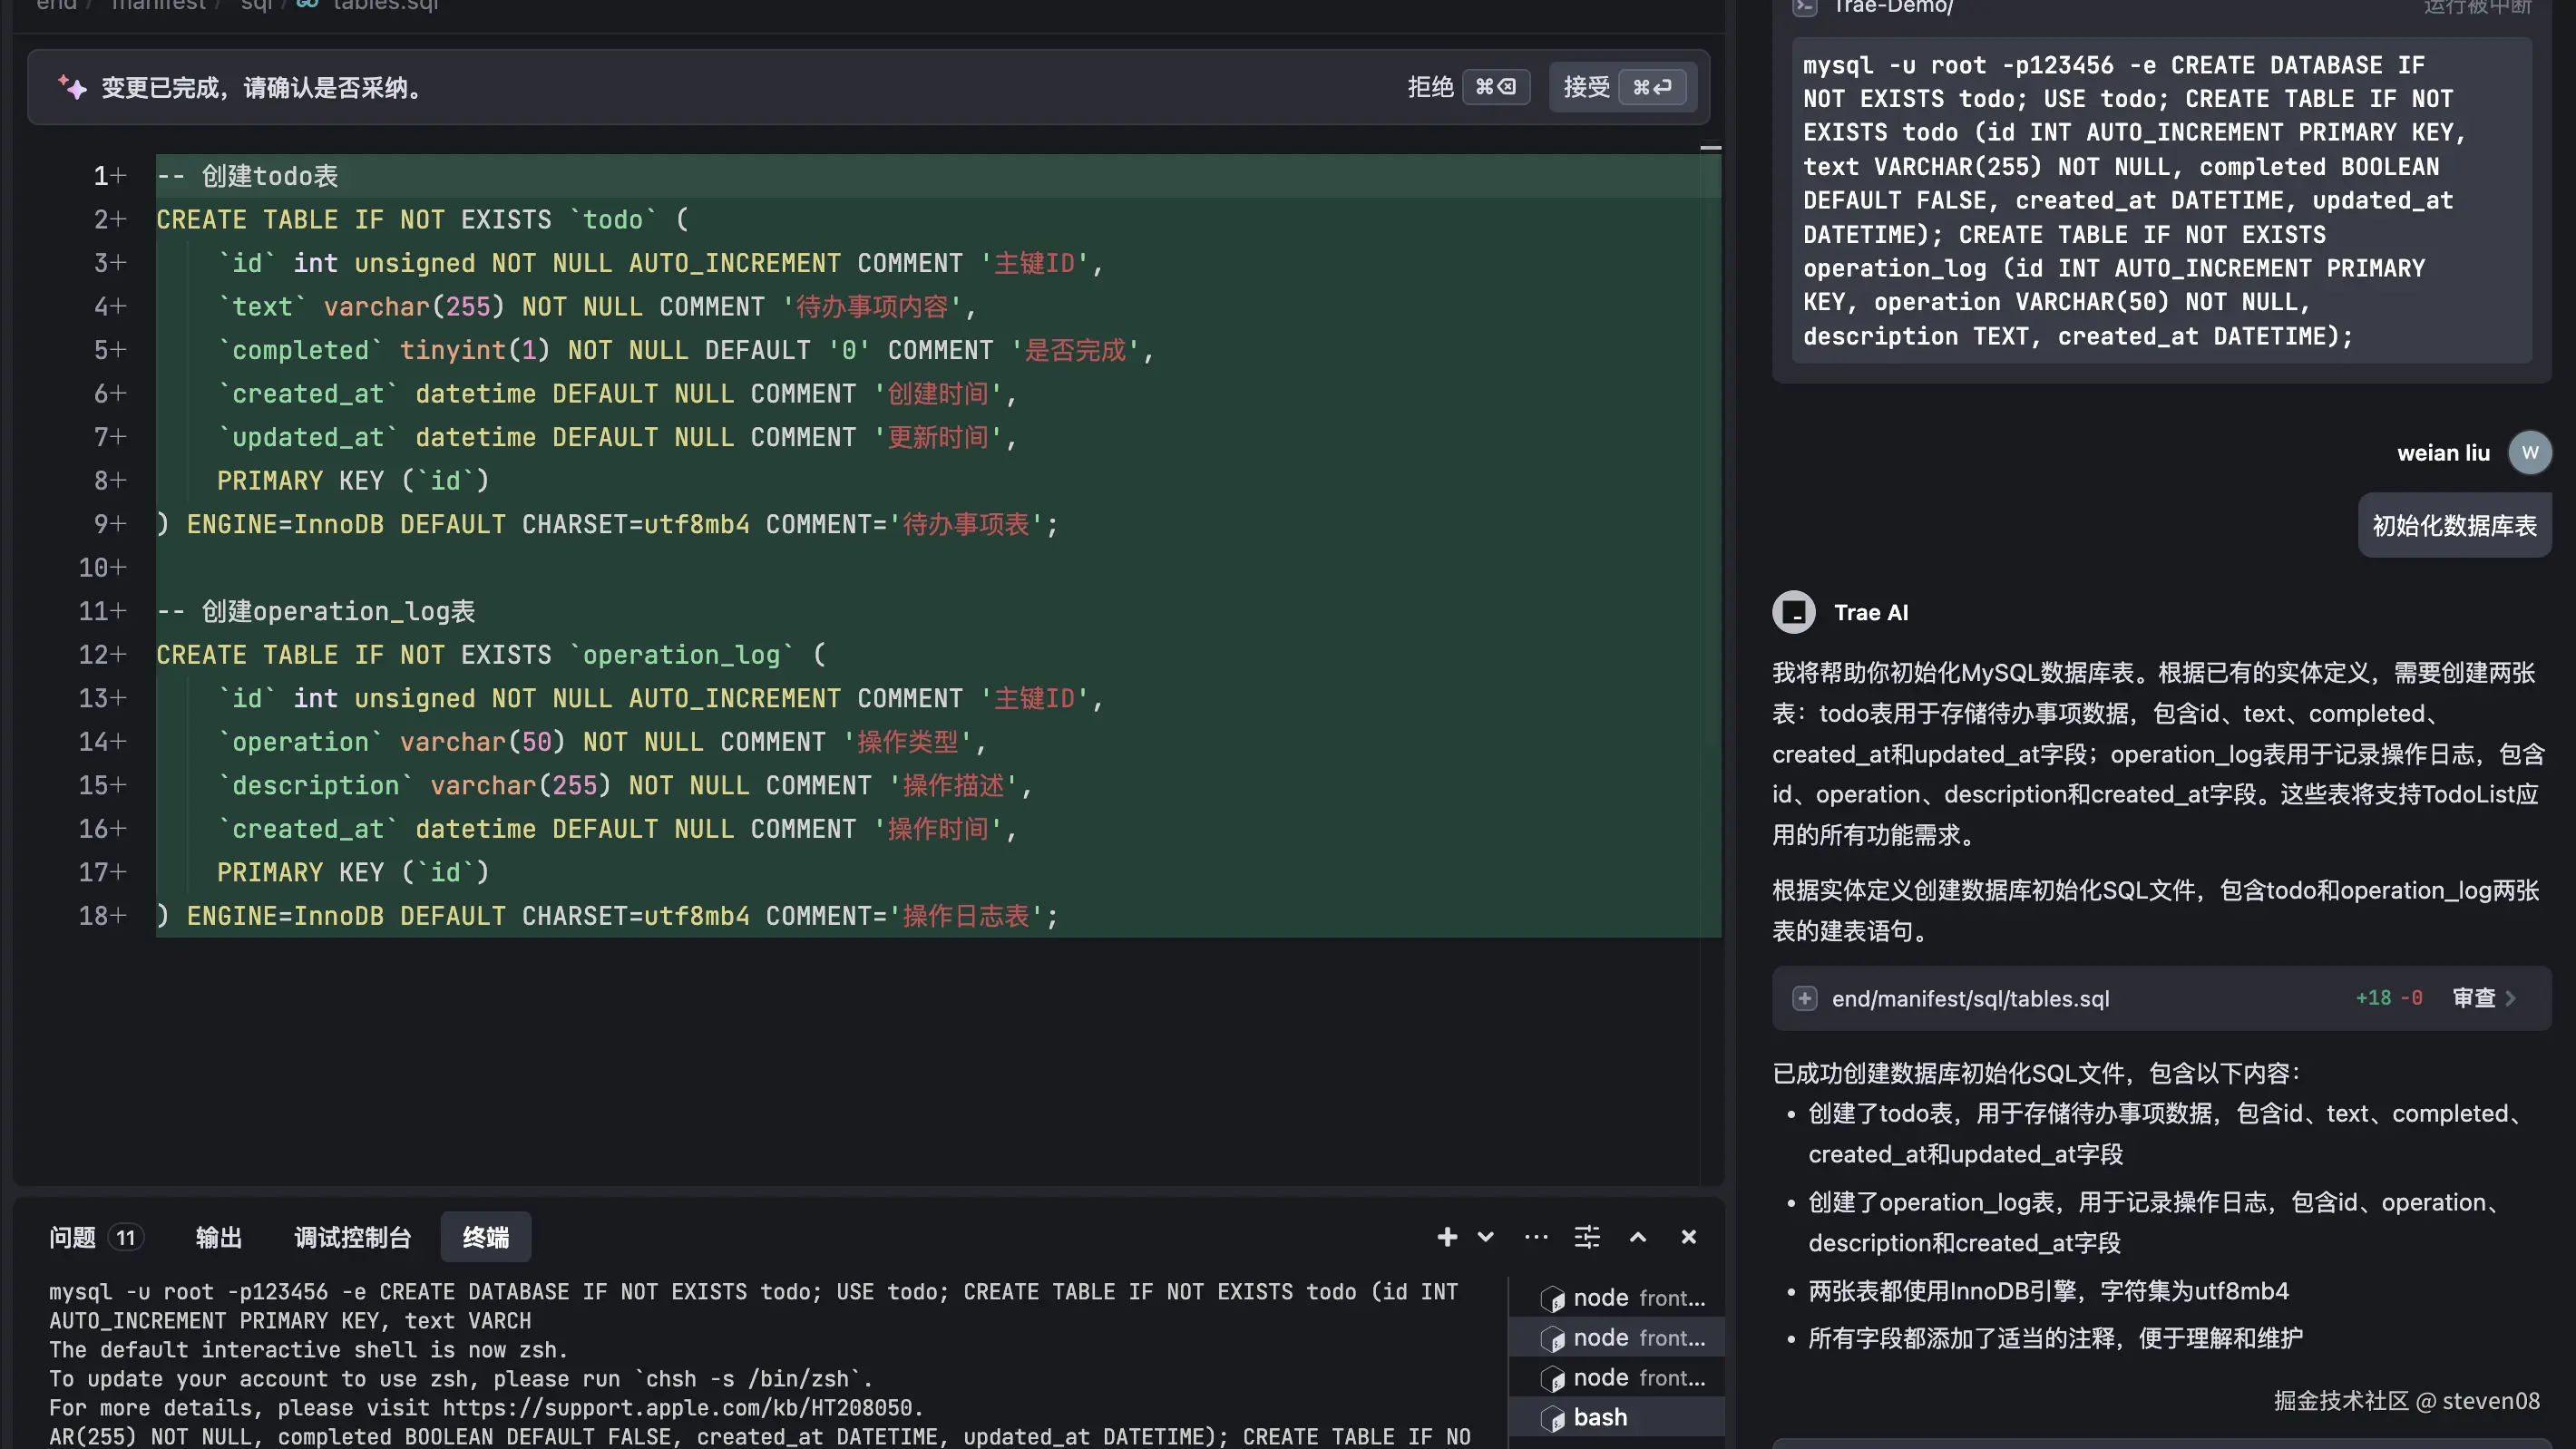Viewport: 2576px width, 1449px height.
Task: Switch to the 问题 tab
Action: point(73,1238)
